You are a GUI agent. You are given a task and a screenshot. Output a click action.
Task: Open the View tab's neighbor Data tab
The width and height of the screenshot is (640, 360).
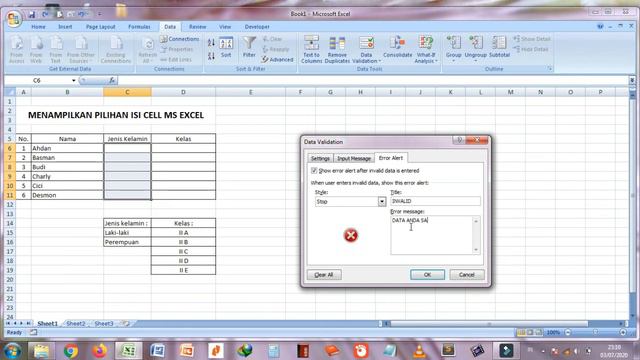pyautogui.click(x=170, y=27)
